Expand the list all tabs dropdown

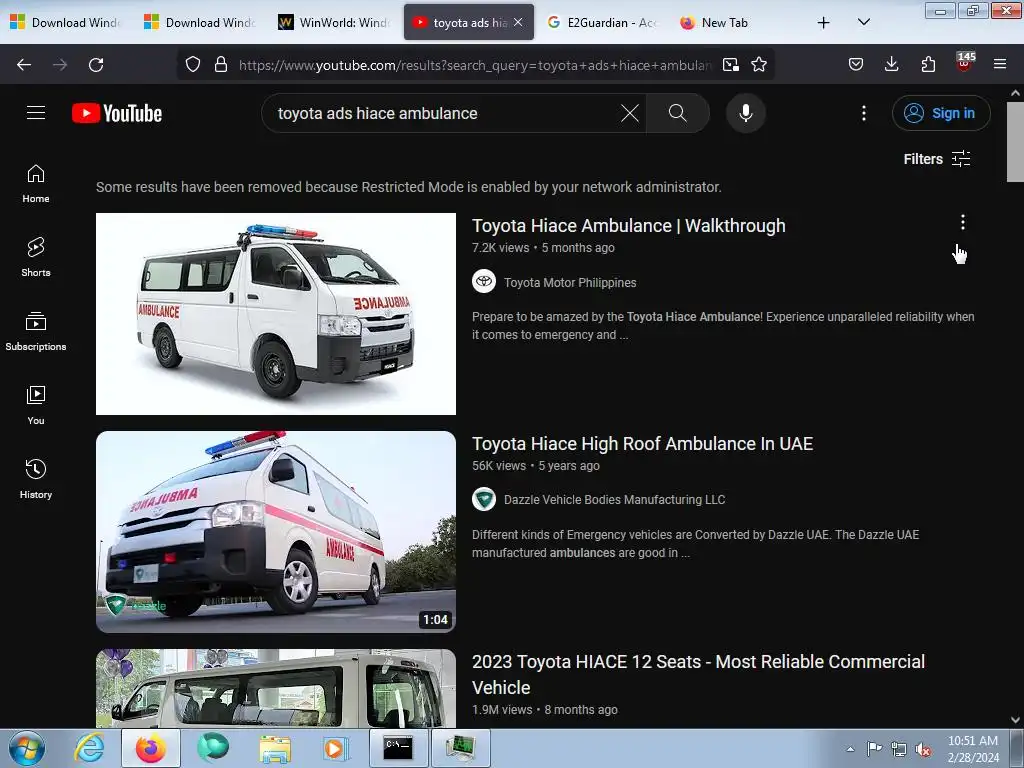tap(863, 22)
